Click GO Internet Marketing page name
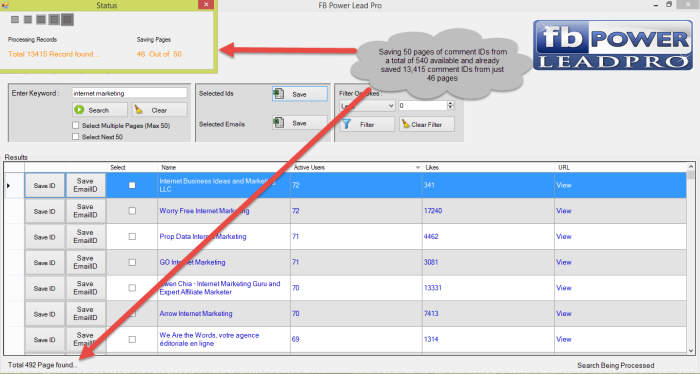700x374 pixels. [192, 262]
